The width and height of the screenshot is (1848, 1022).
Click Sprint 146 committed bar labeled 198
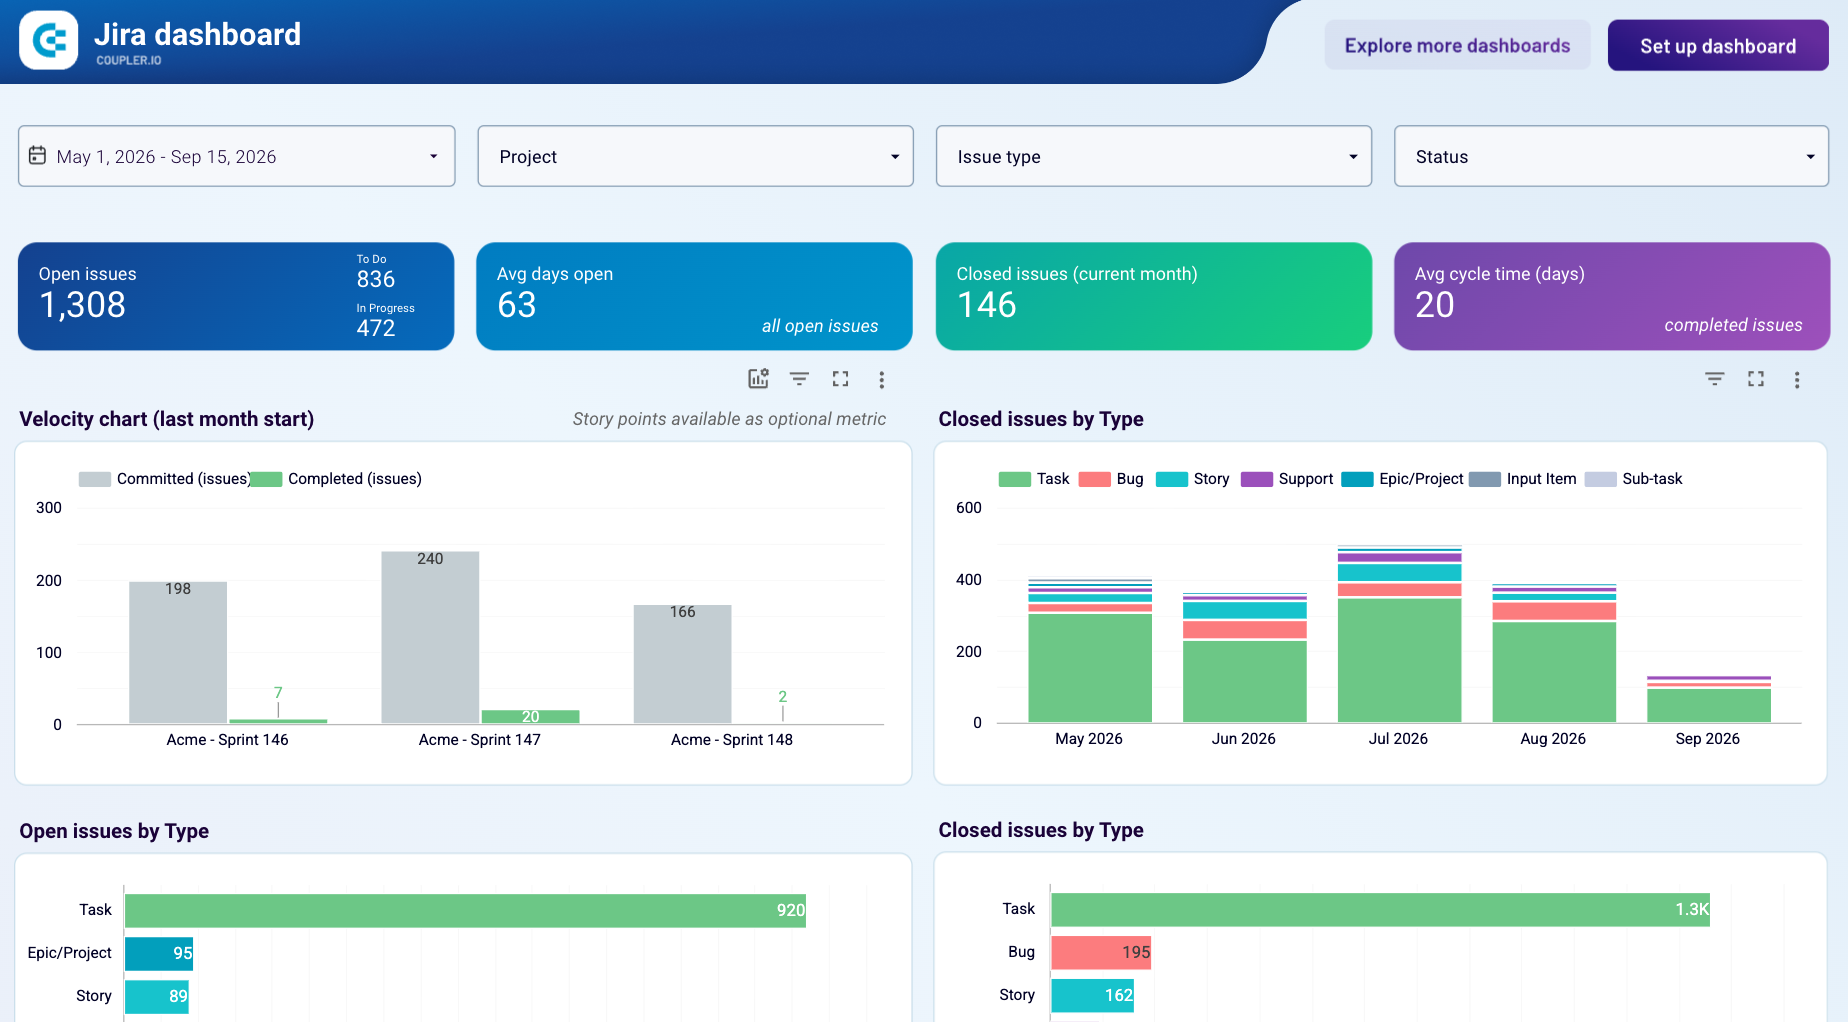178,652
